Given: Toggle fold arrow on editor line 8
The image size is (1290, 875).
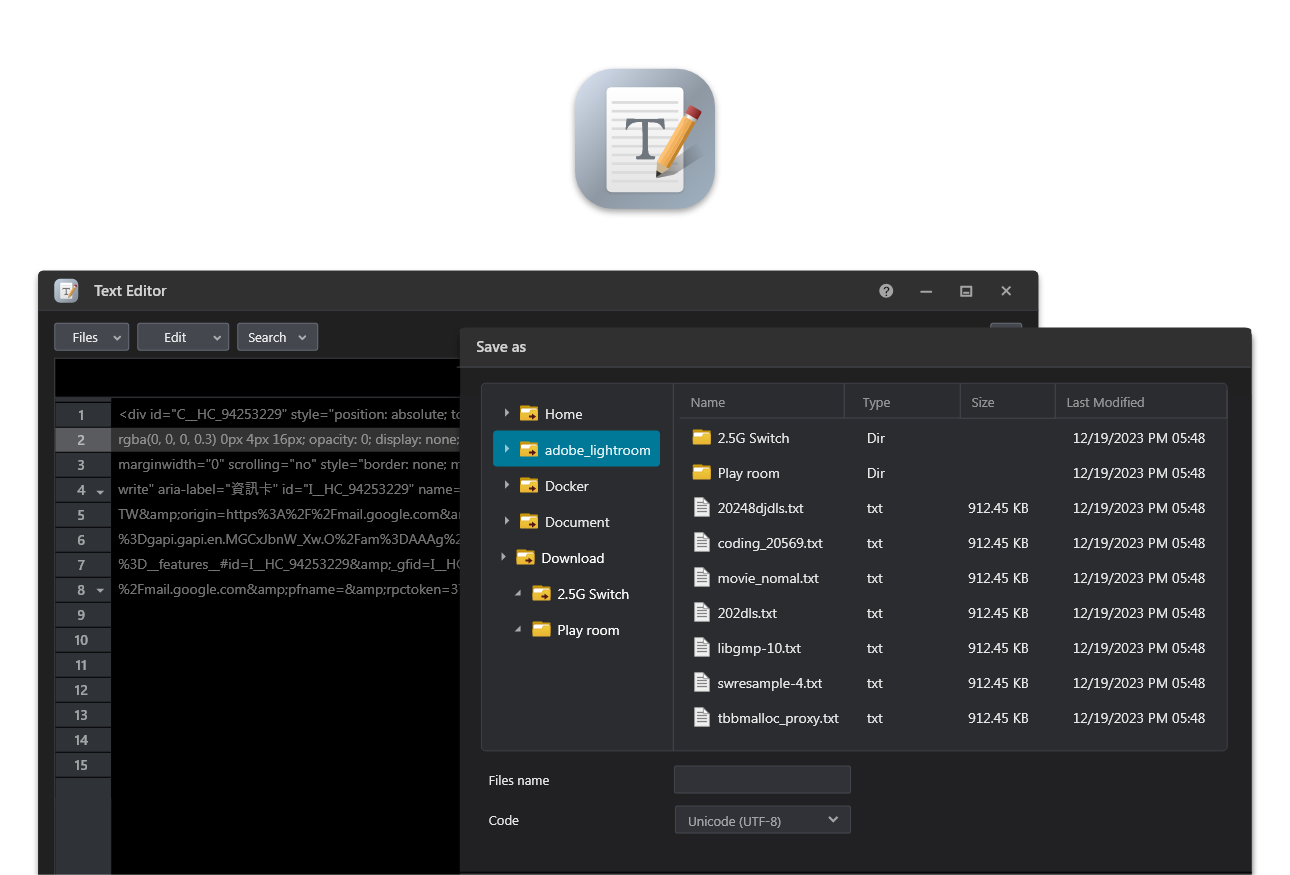Looking at the screenshot, I should (100, 592).
